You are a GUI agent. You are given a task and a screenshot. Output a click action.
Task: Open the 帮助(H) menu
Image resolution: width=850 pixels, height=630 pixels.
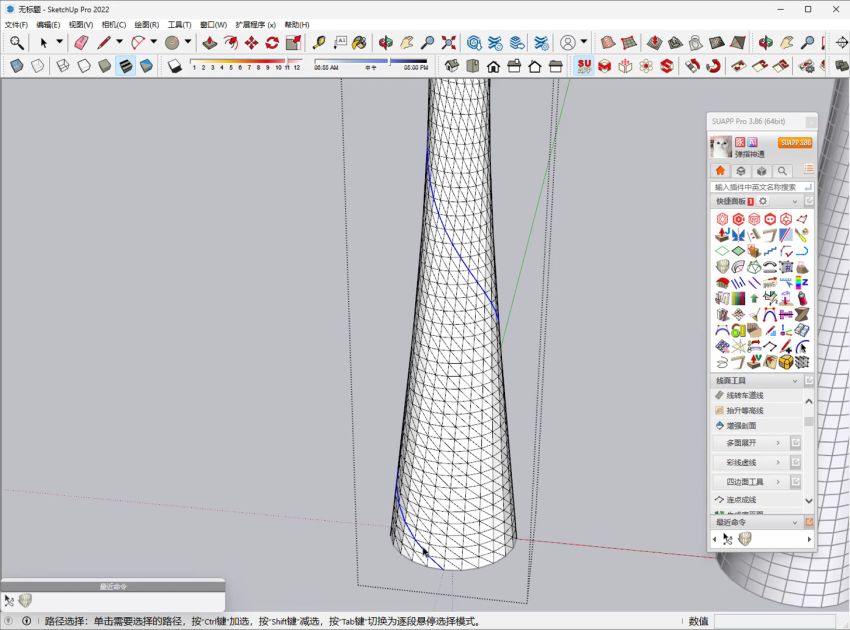pos(297,25)
